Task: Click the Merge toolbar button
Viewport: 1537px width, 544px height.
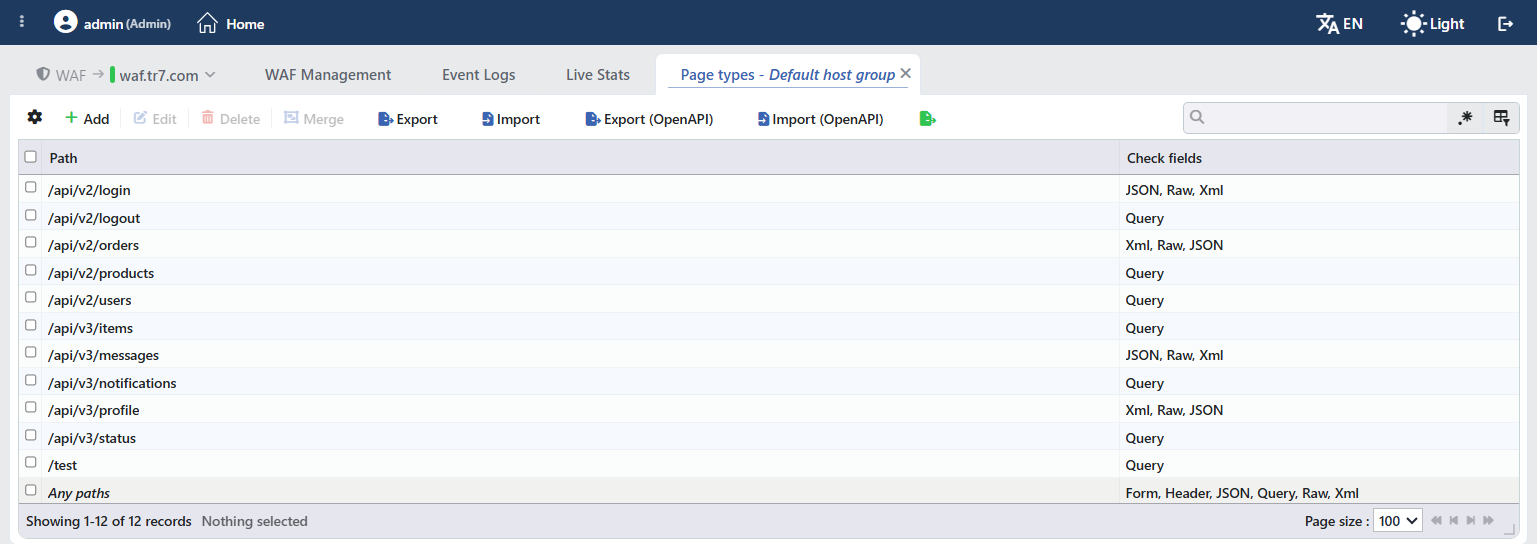Action: coord(313,119)
